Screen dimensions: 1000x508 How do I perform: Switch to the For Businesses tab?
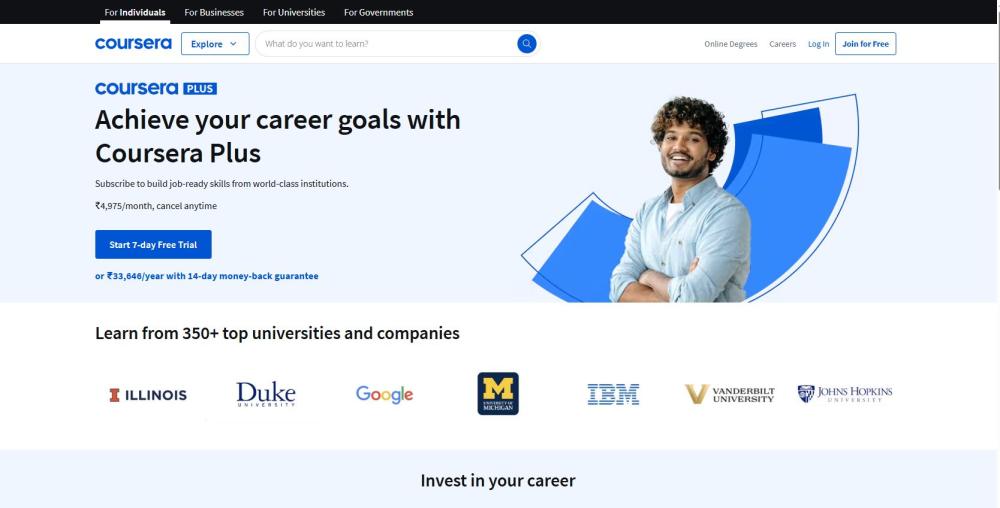(x=214, y=12)
